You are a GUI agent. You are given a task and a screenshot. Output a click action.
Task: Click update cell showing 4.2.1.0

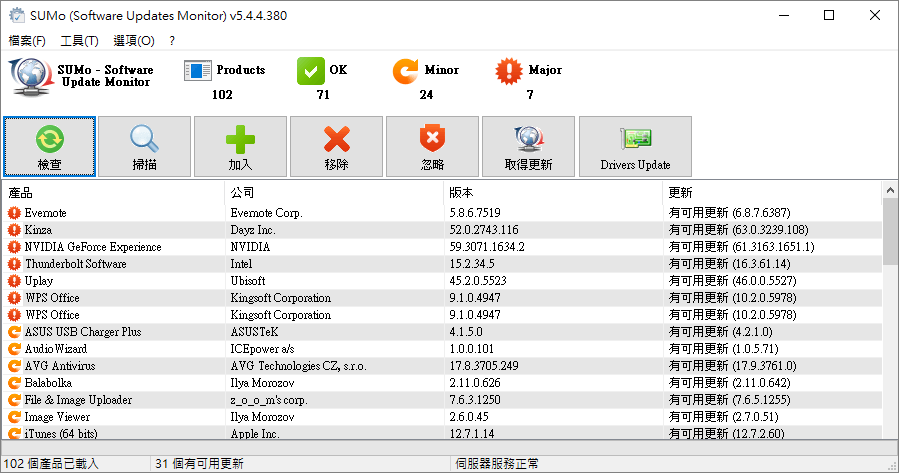720,332
